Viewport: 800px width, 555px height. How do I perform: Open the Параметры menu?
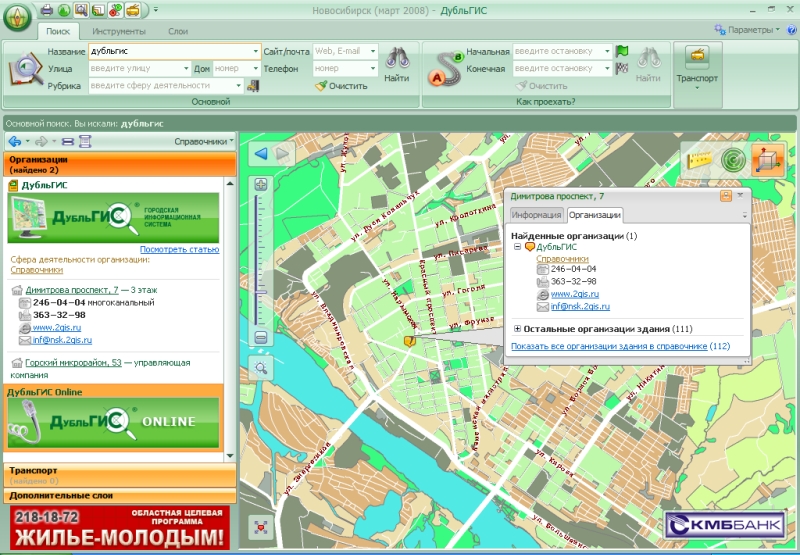747,30
